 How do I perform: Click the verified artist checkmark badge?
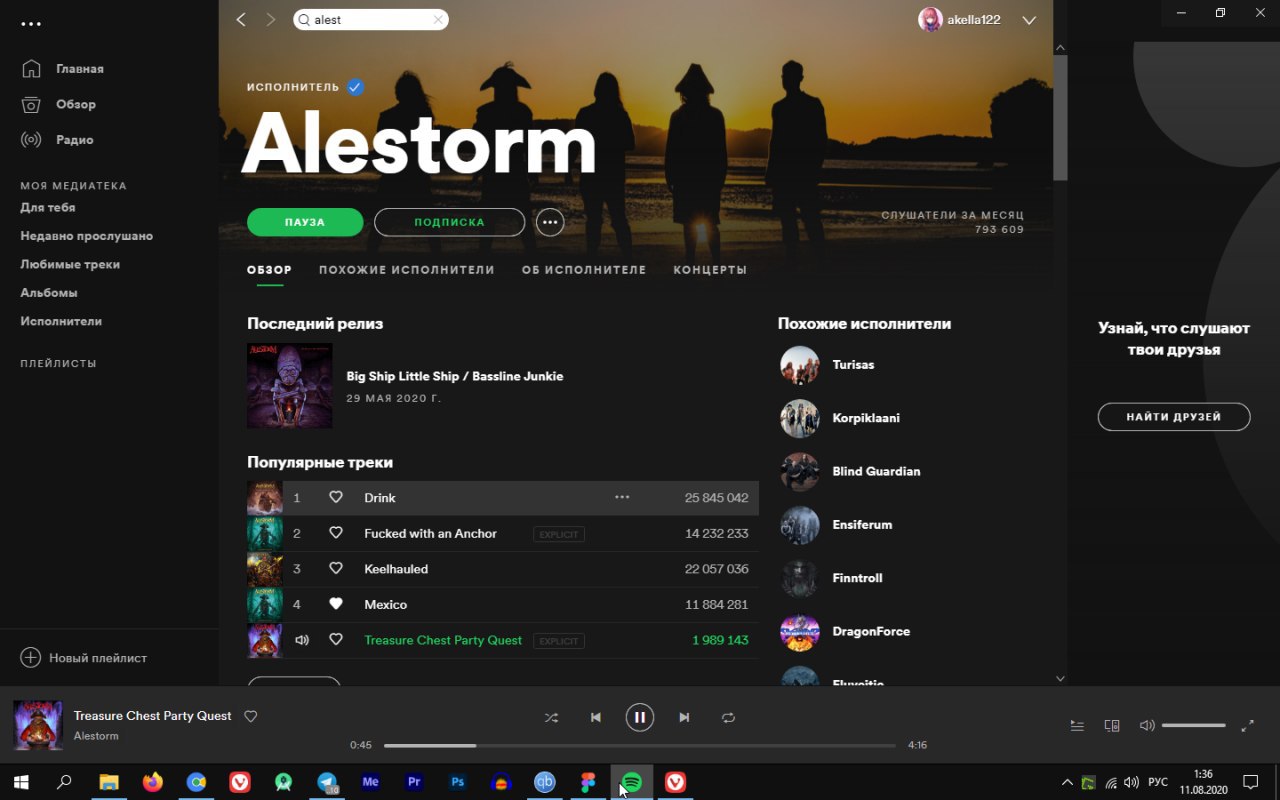pyautogui.click(x=355, y=87)
